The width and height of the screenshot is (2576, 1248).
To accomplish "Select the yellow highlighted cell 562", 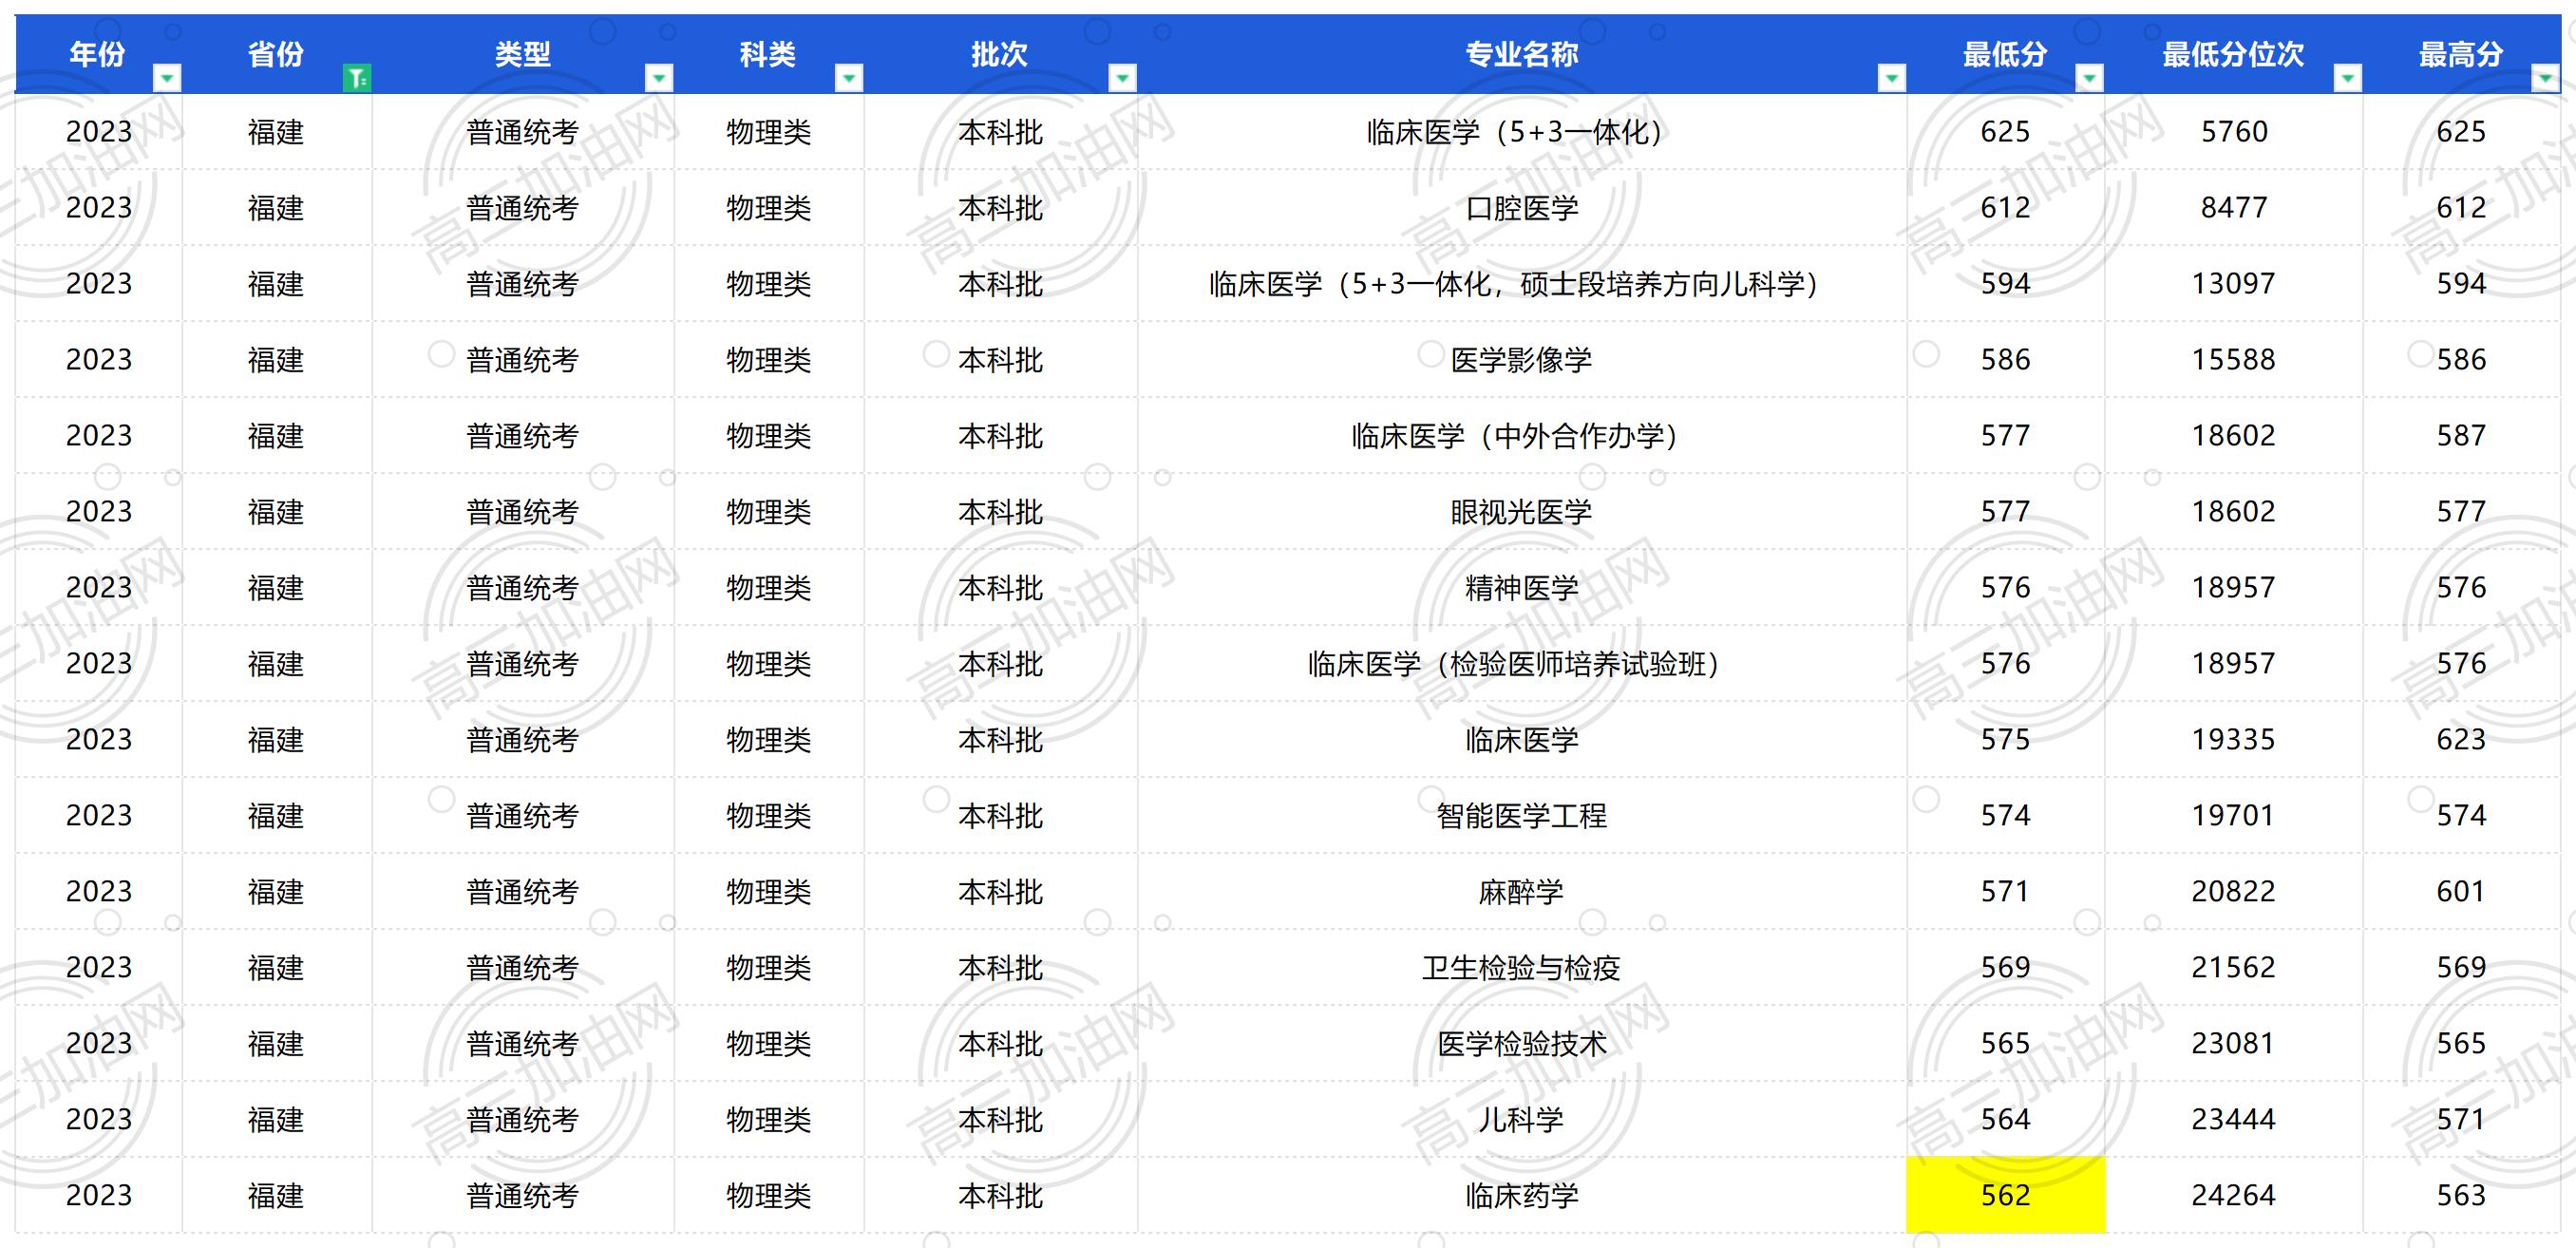I will 2006,1195.
